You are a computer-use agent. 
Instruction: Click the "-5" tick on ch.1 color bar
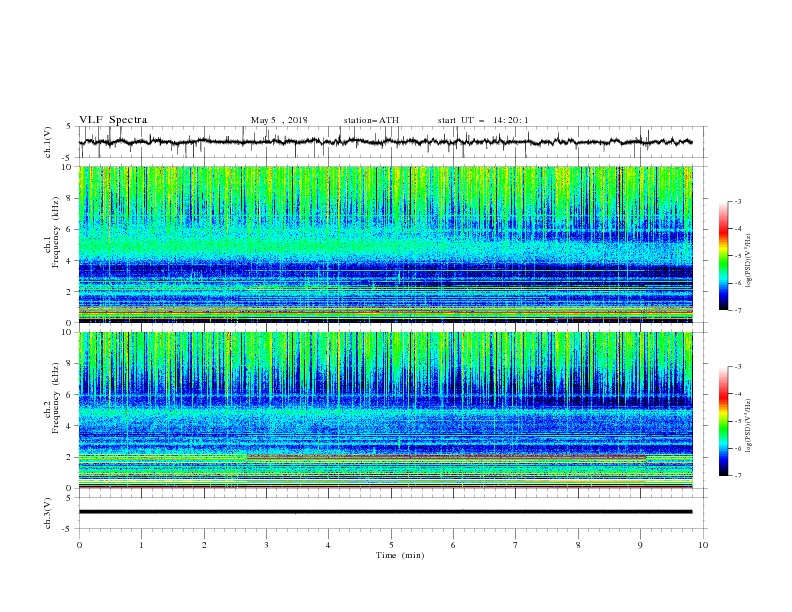point(737,256)
